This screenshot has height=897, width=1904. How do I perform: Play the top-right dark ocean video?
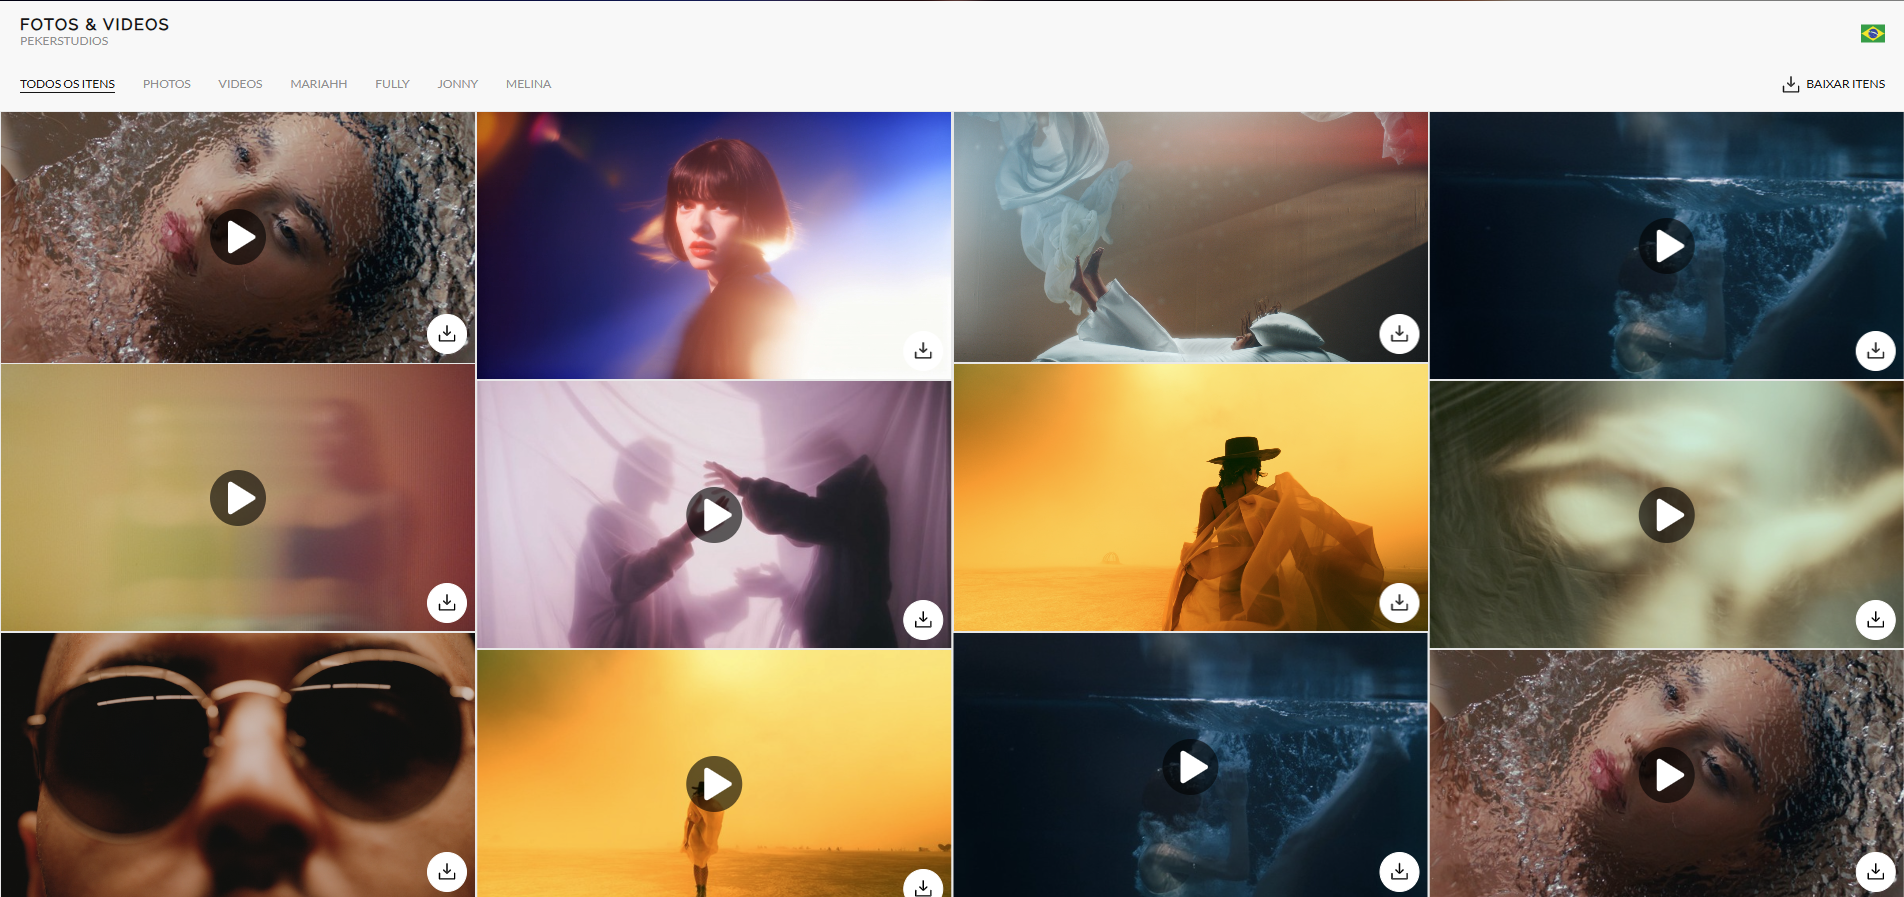pyautogui.click(x=1666, y=246)
